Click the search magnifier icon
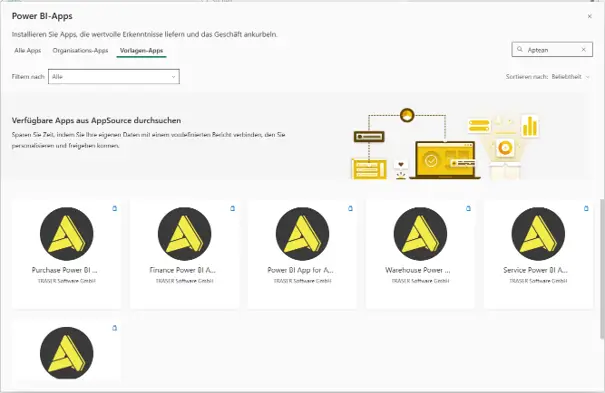Viewport: 605px width, 393px height. 520,49
